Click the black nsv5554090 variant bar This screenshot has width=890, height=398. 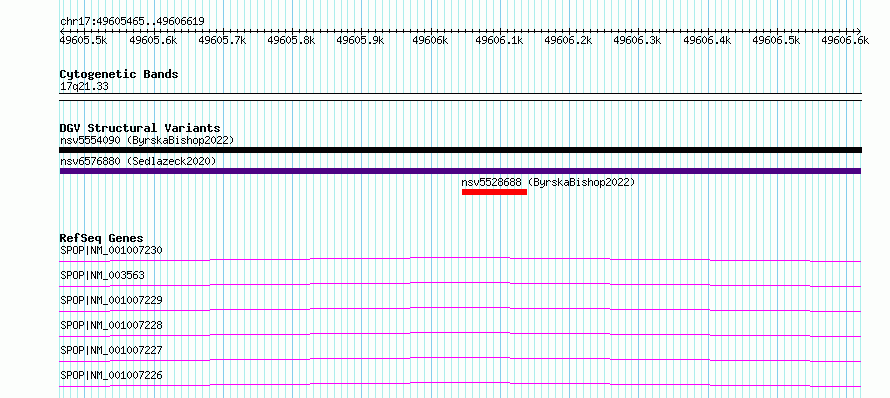click(x=460, y=150)
